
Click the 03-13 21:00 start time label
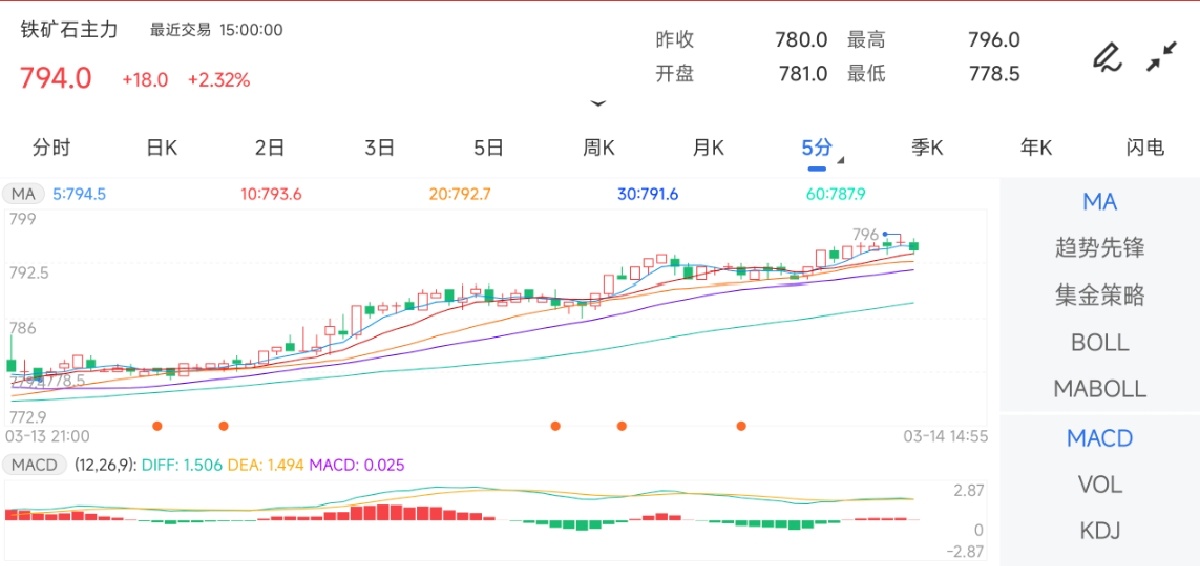tap(48, 436)
